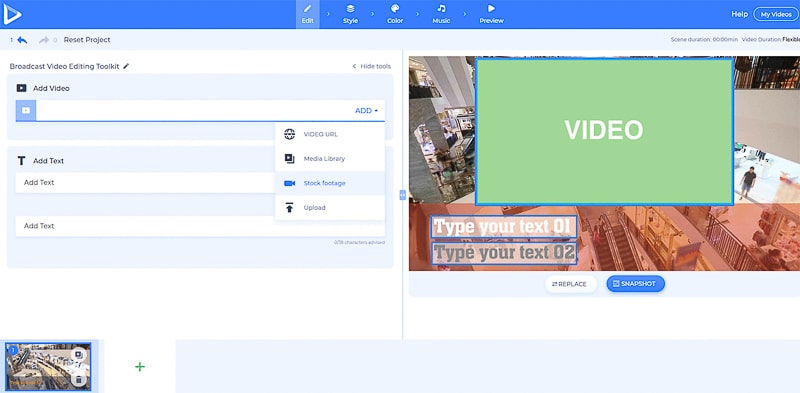Open the Help link
Image resolution: width=800 pixels, height=393 pixels.
739,14
